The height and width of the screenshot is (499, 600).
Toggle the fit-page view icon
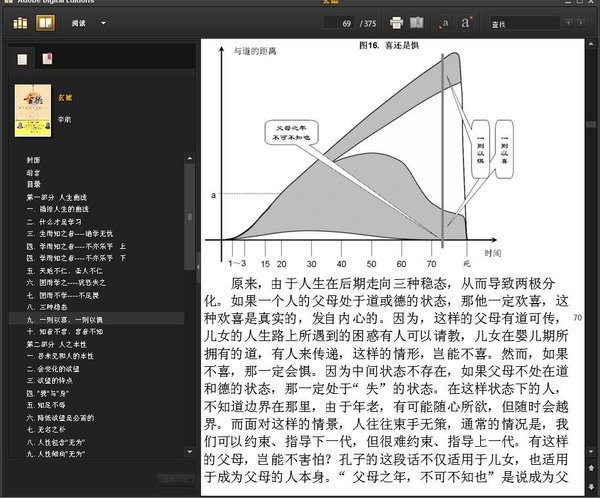417,23
